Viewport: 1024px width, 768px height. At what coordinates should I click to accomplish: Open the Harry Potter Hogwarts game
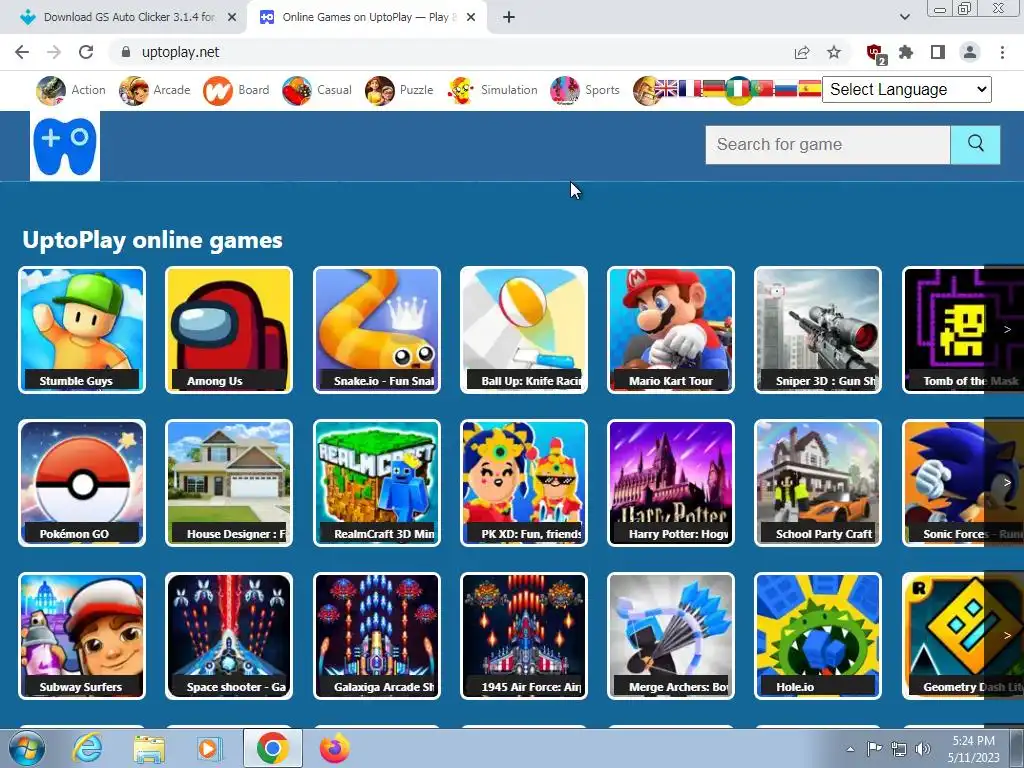[671, 483]
